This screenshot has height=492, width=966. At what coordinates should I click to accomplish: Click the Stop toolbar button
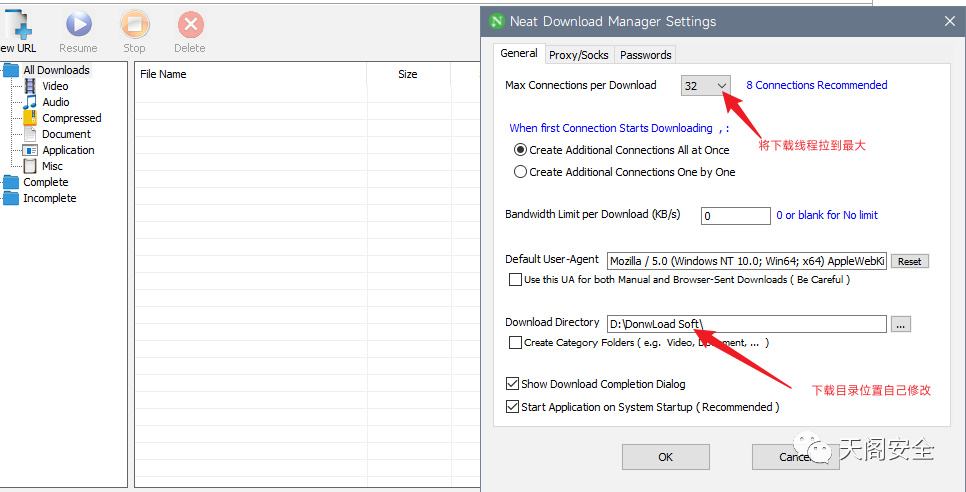coord(134,33)
